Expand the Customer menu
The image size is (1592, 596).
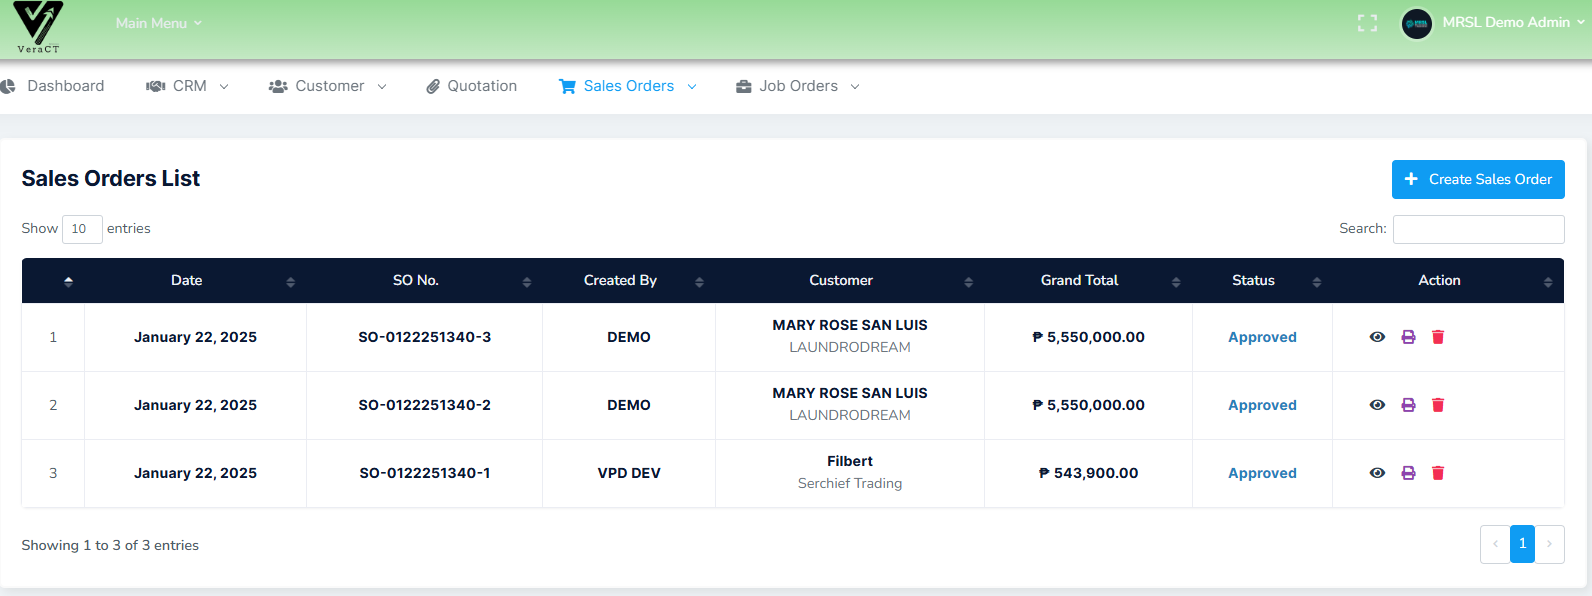(x=327, y=86)
